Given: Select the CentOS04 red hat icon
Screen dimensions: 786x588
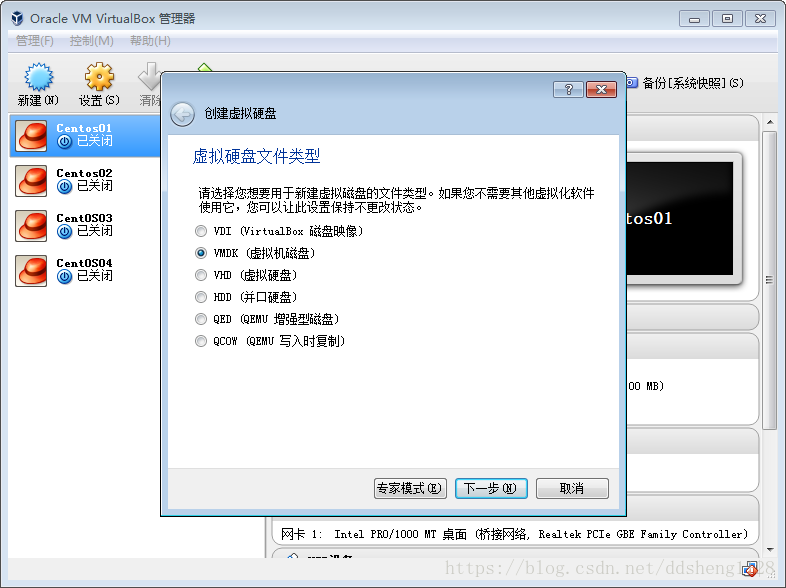Looking at the screenshot, I should (31, 271).
